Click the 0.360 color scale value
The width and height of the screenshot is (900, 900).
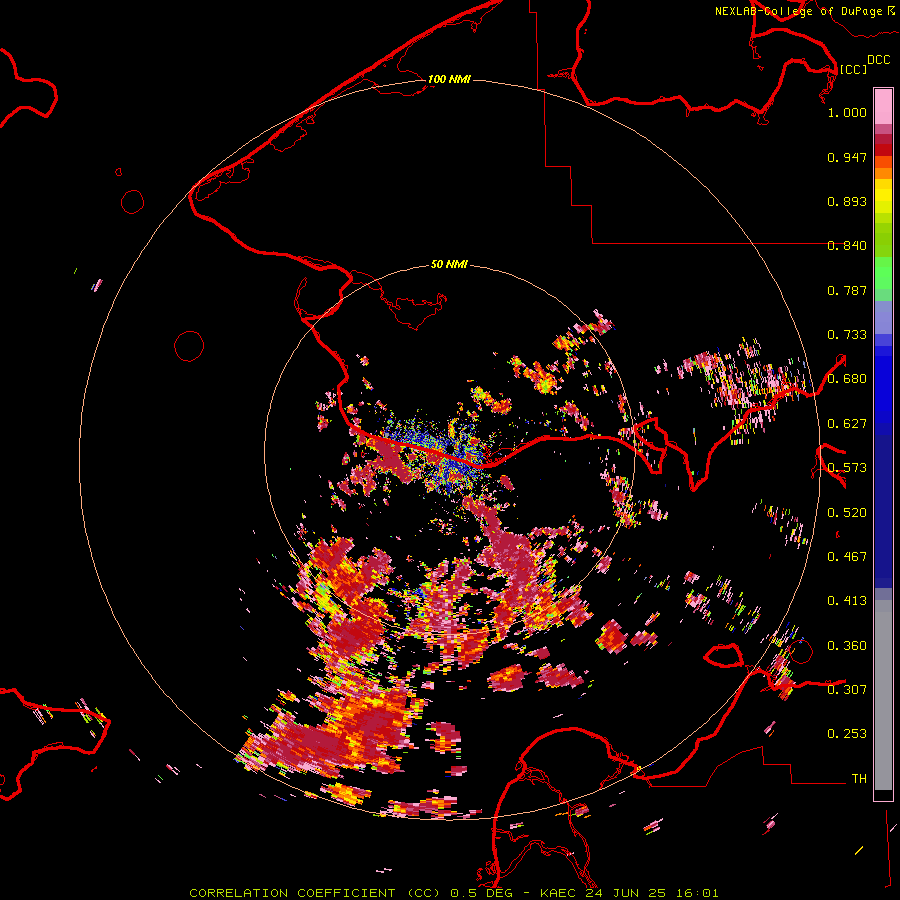(x=847, y=646)
